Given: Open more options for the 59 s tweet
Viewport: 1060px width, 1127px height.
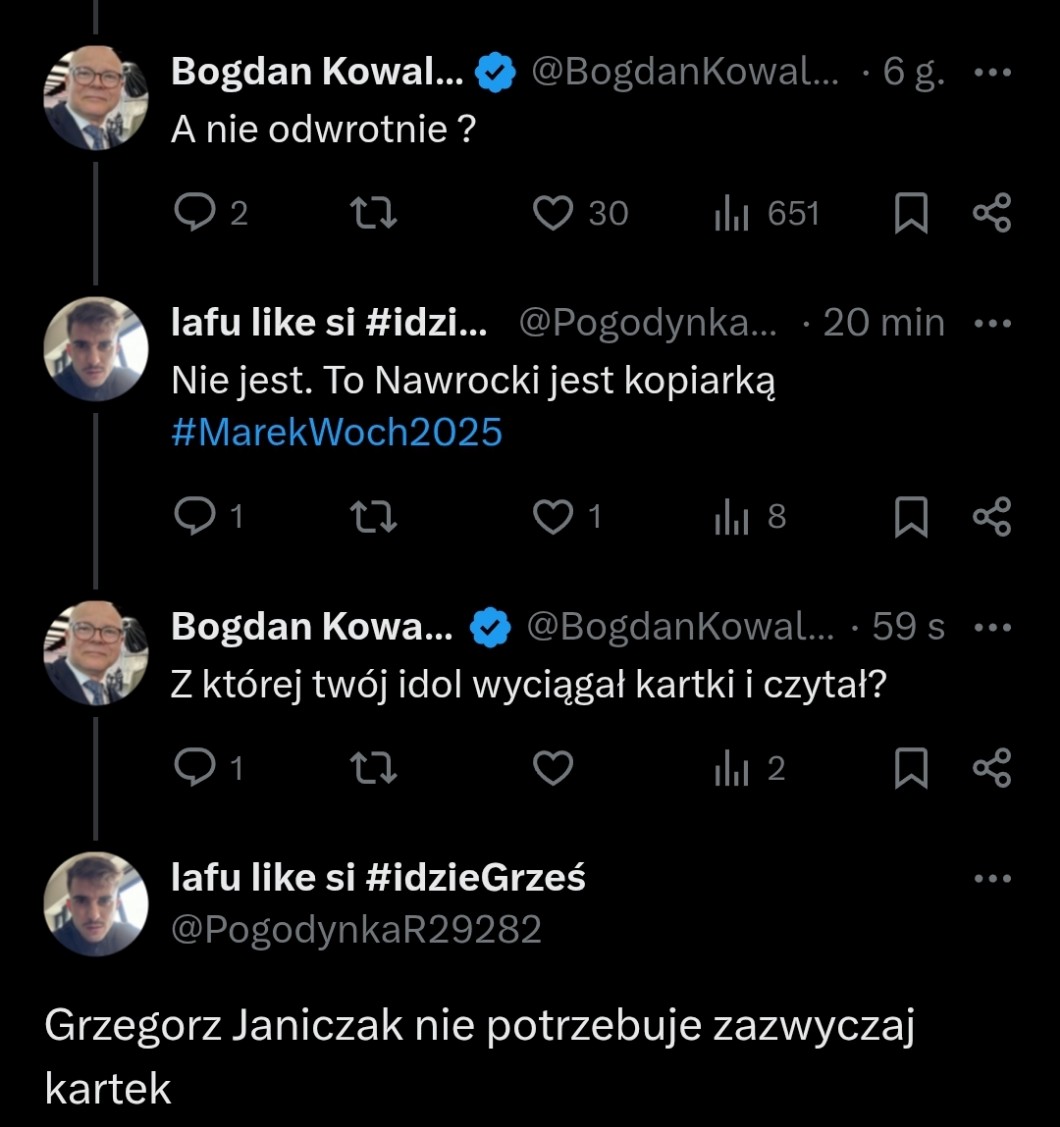Looking at the screenshot, I should click(x=992, y=627).
